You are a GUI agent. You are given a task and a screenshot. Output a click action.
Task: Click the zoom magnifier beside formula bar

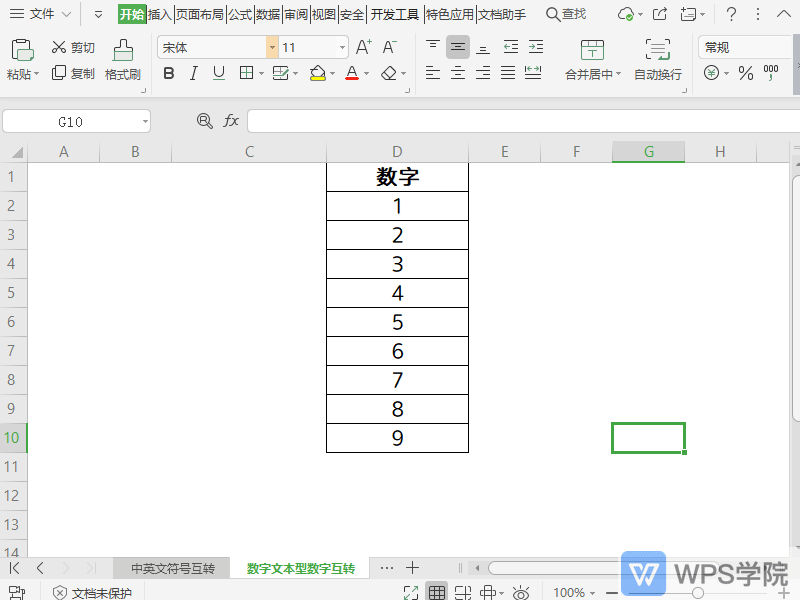[x=205, y=121]
